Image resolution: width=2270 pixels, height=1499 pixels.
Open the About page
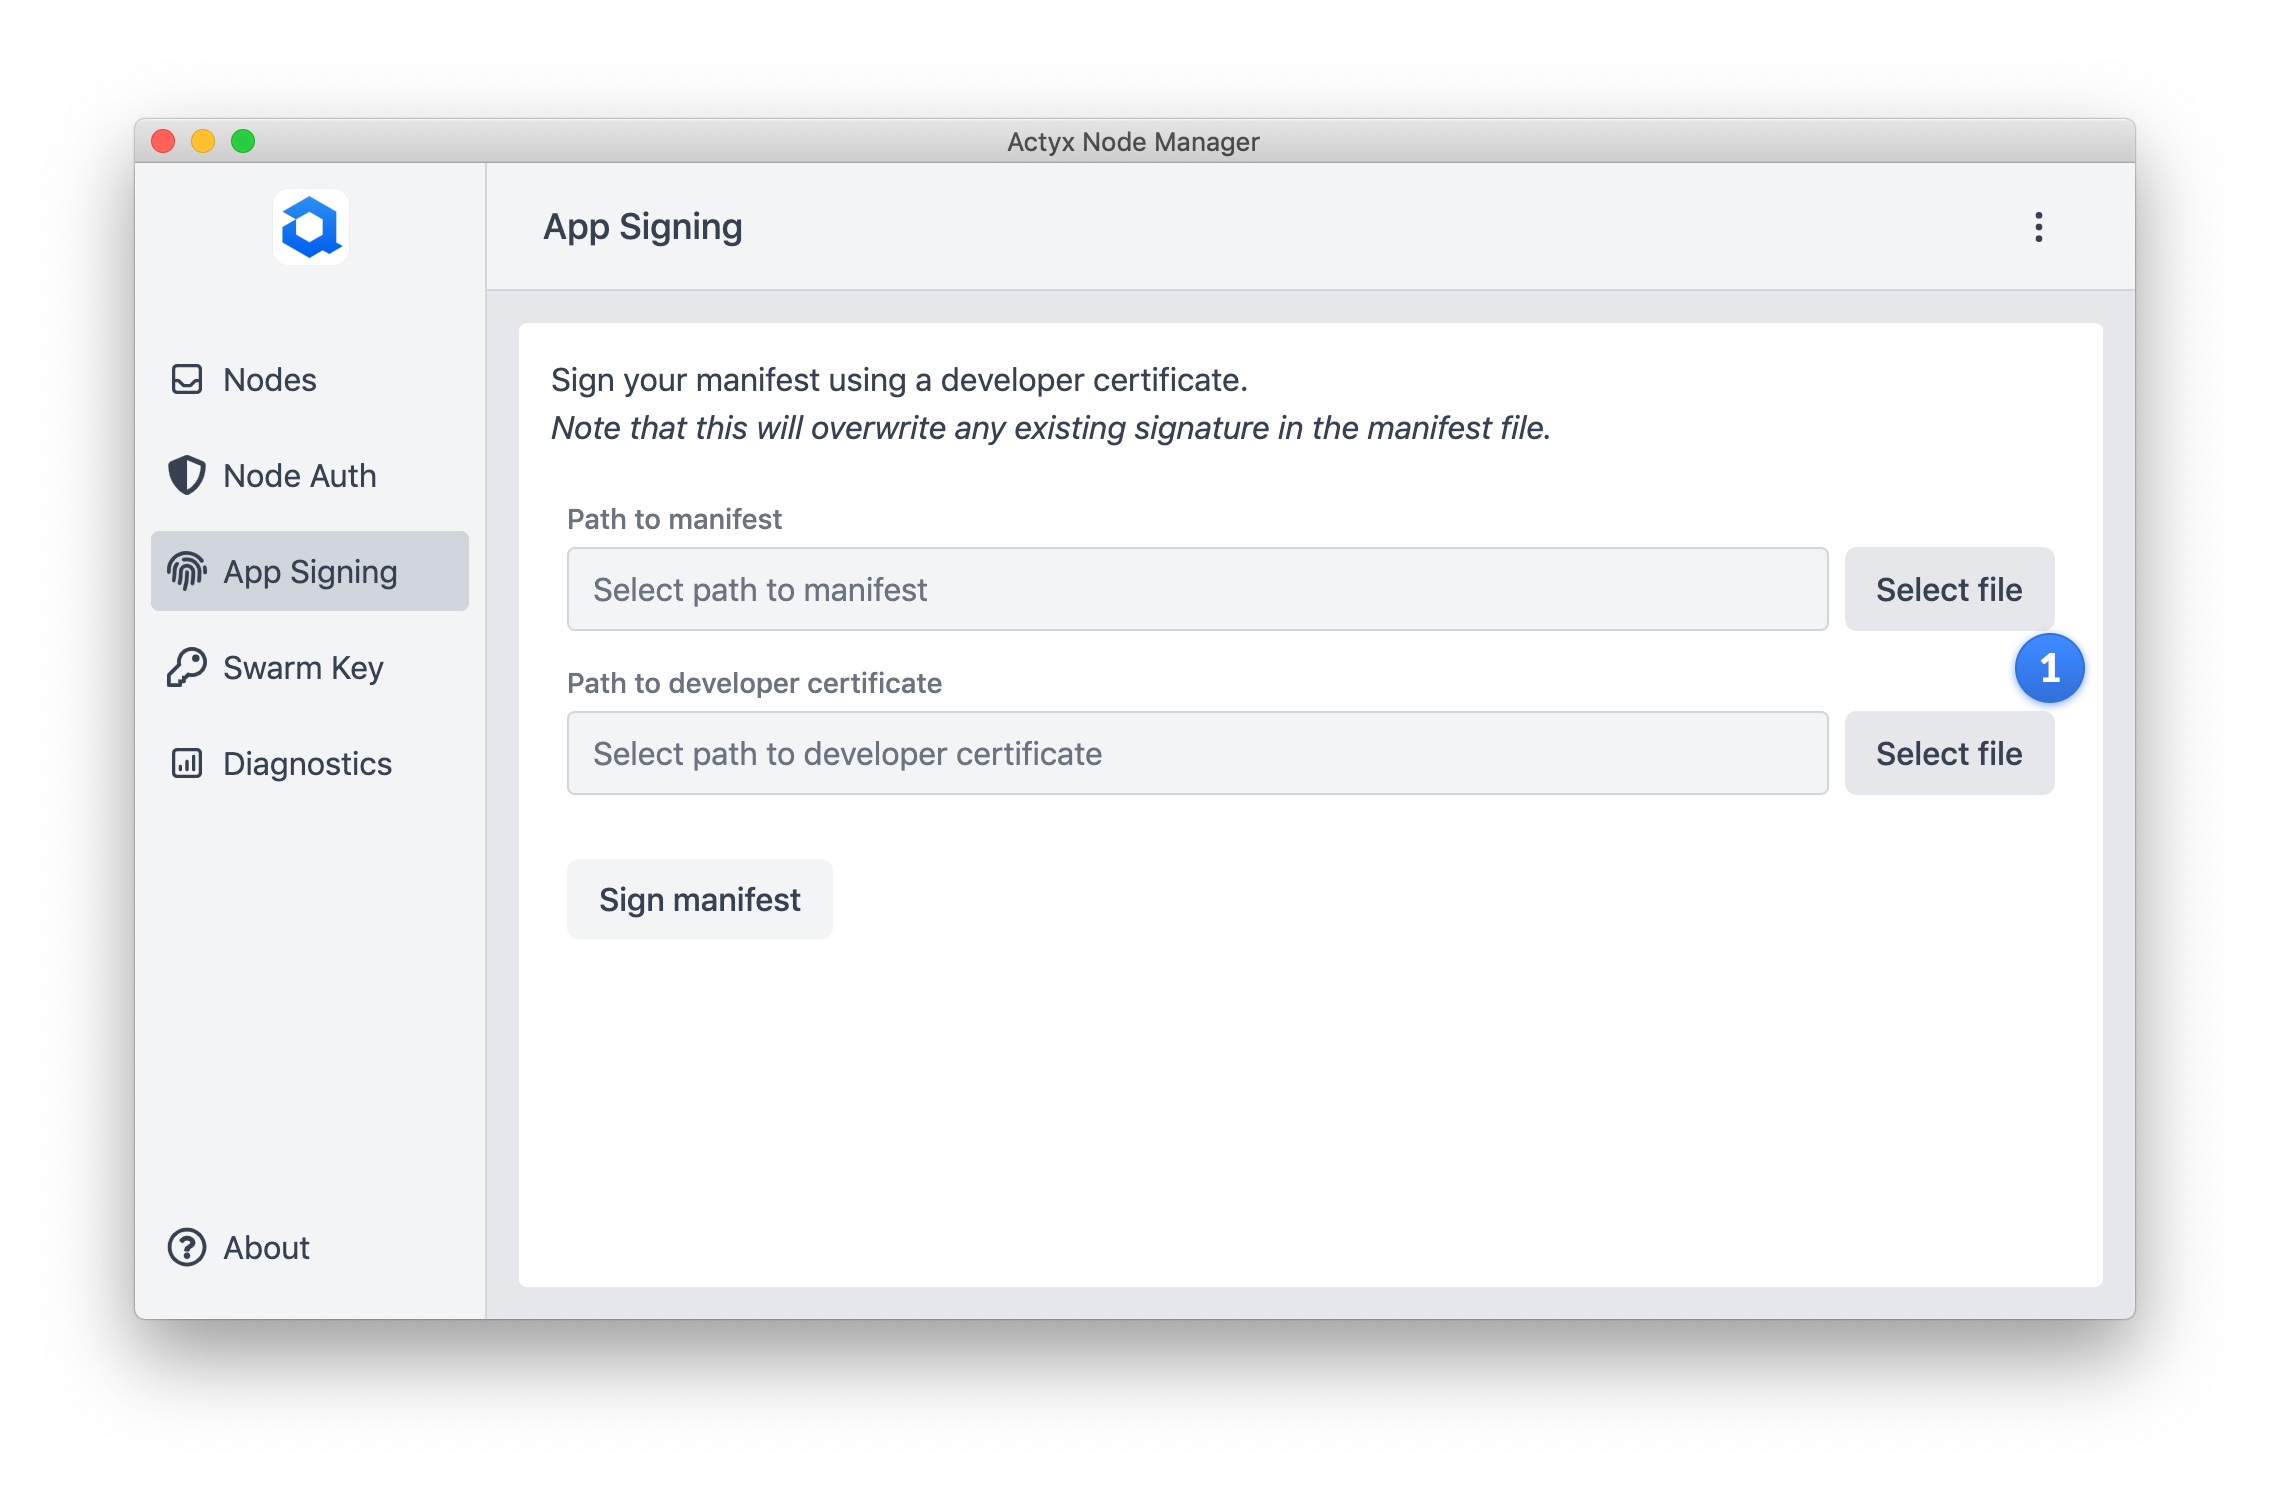(x=266, y=1248)
